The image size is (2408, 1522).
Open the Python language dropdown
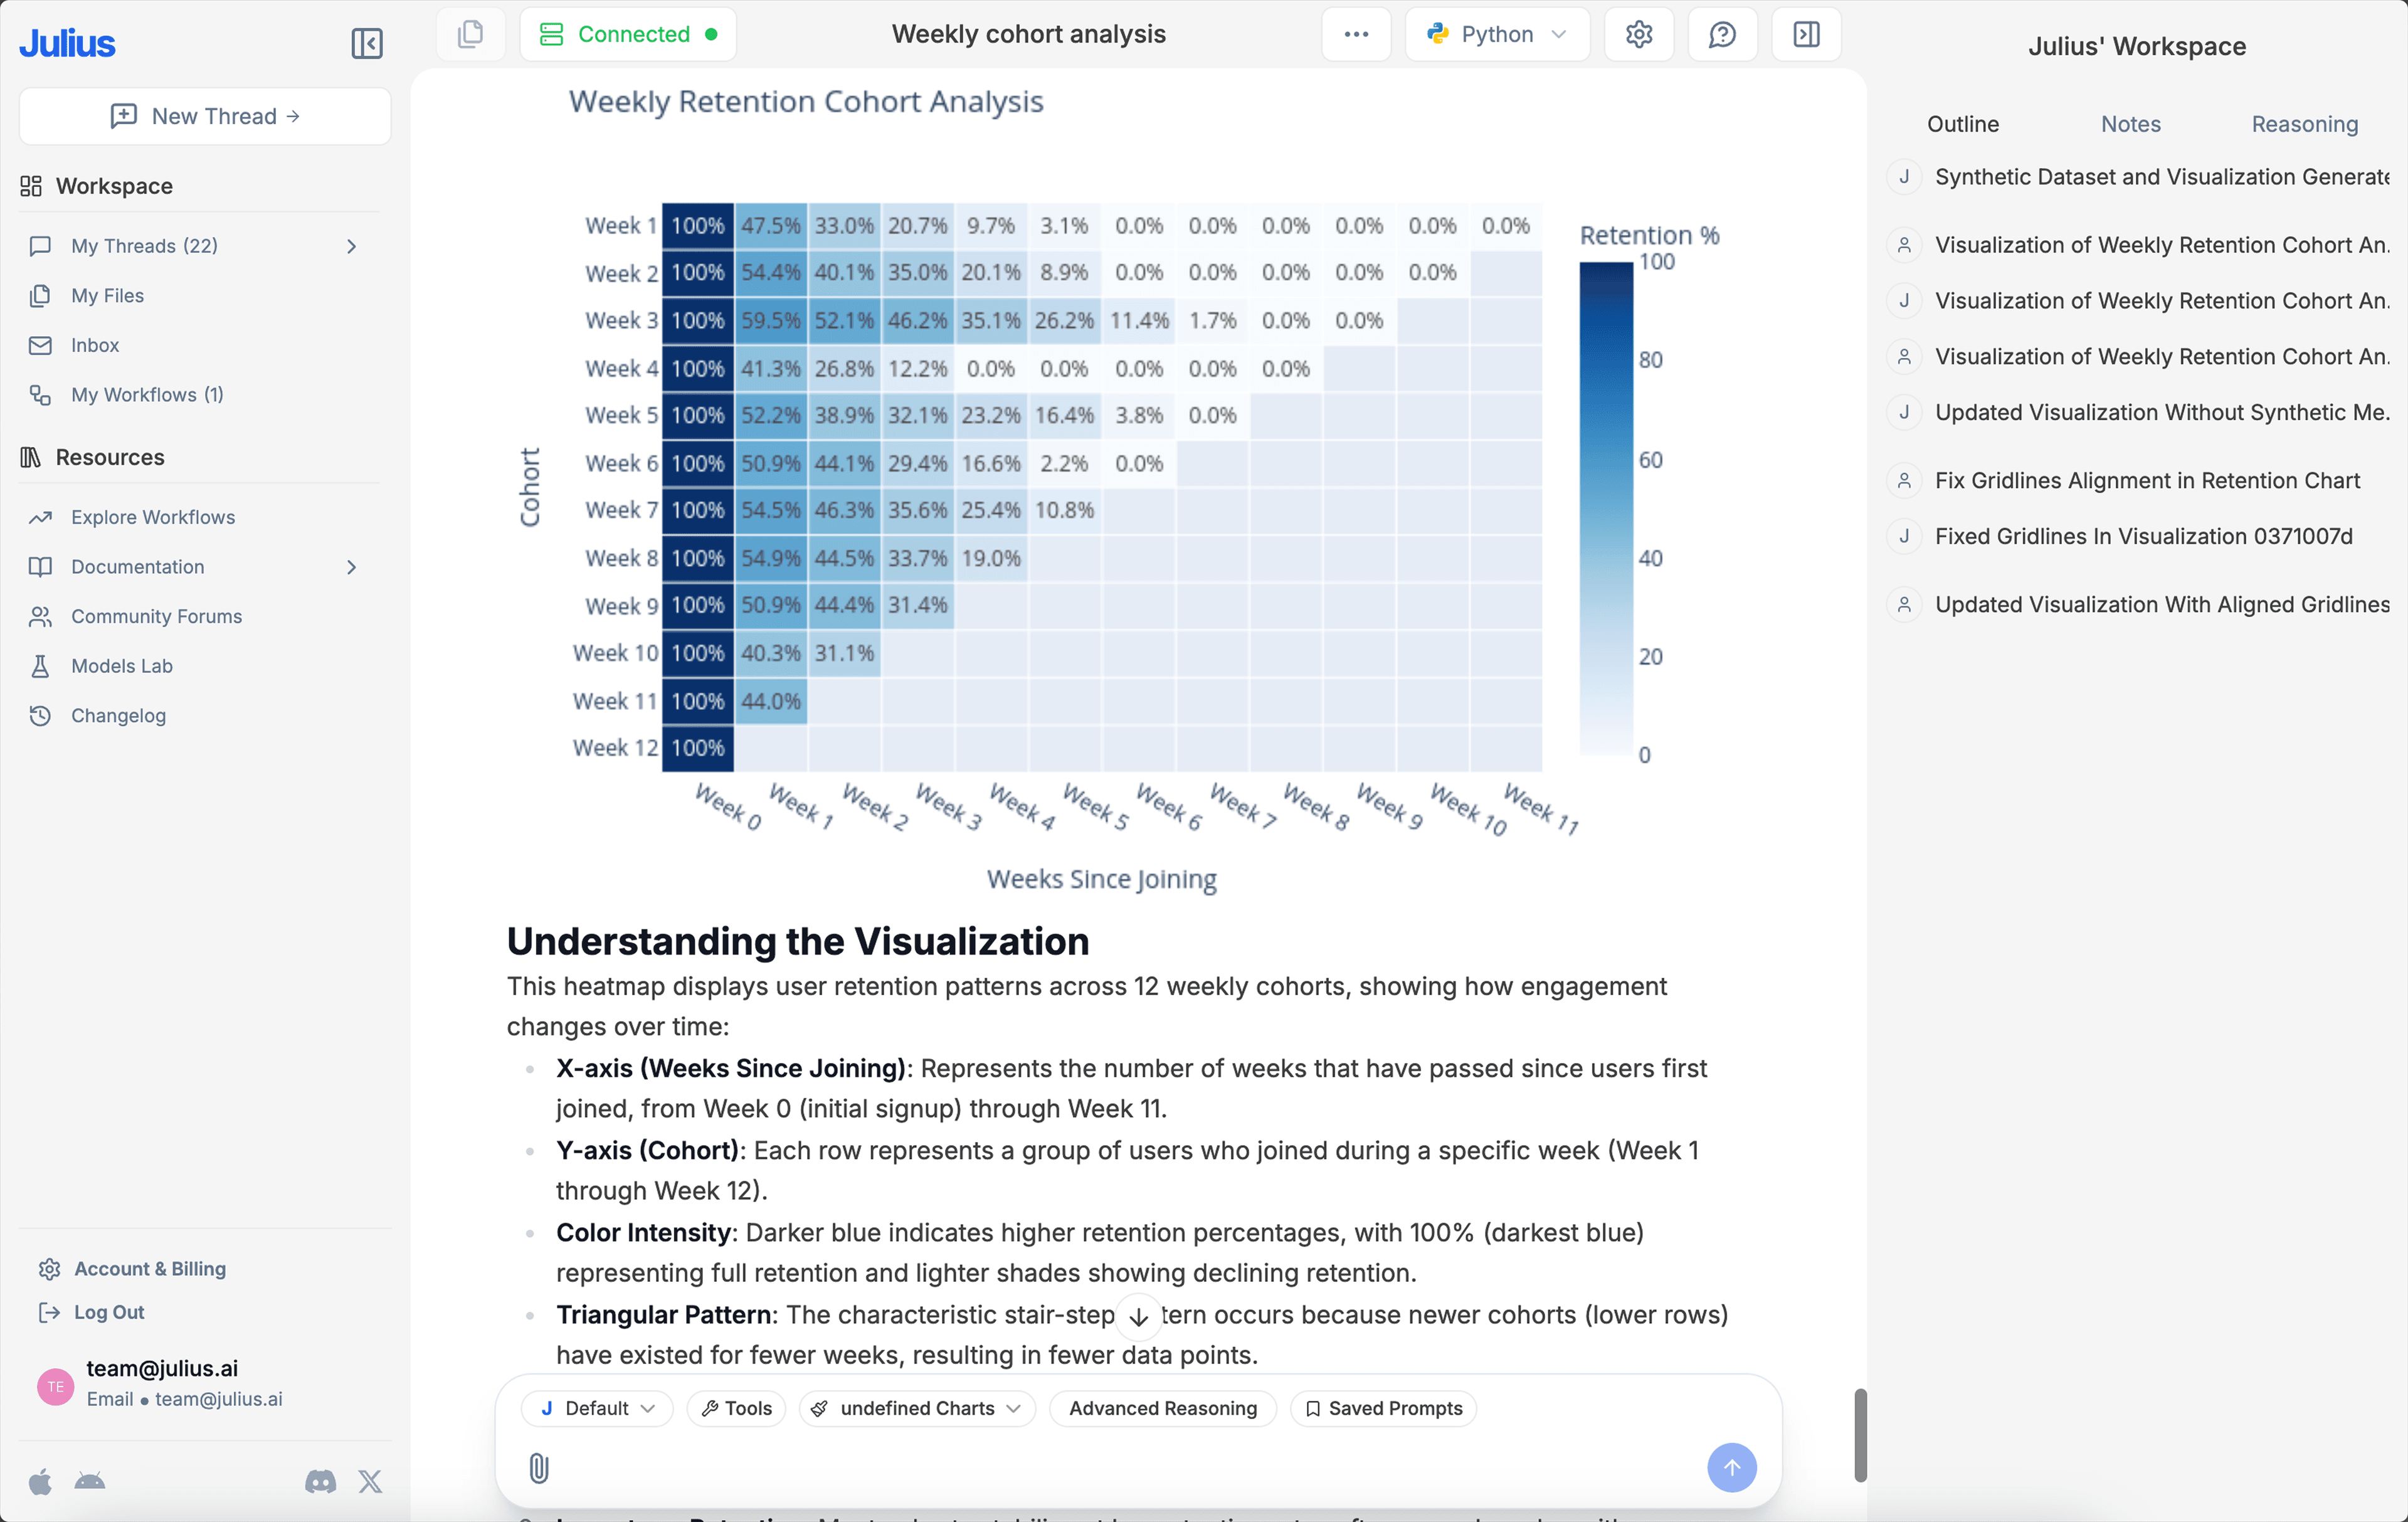[1497, 33]
